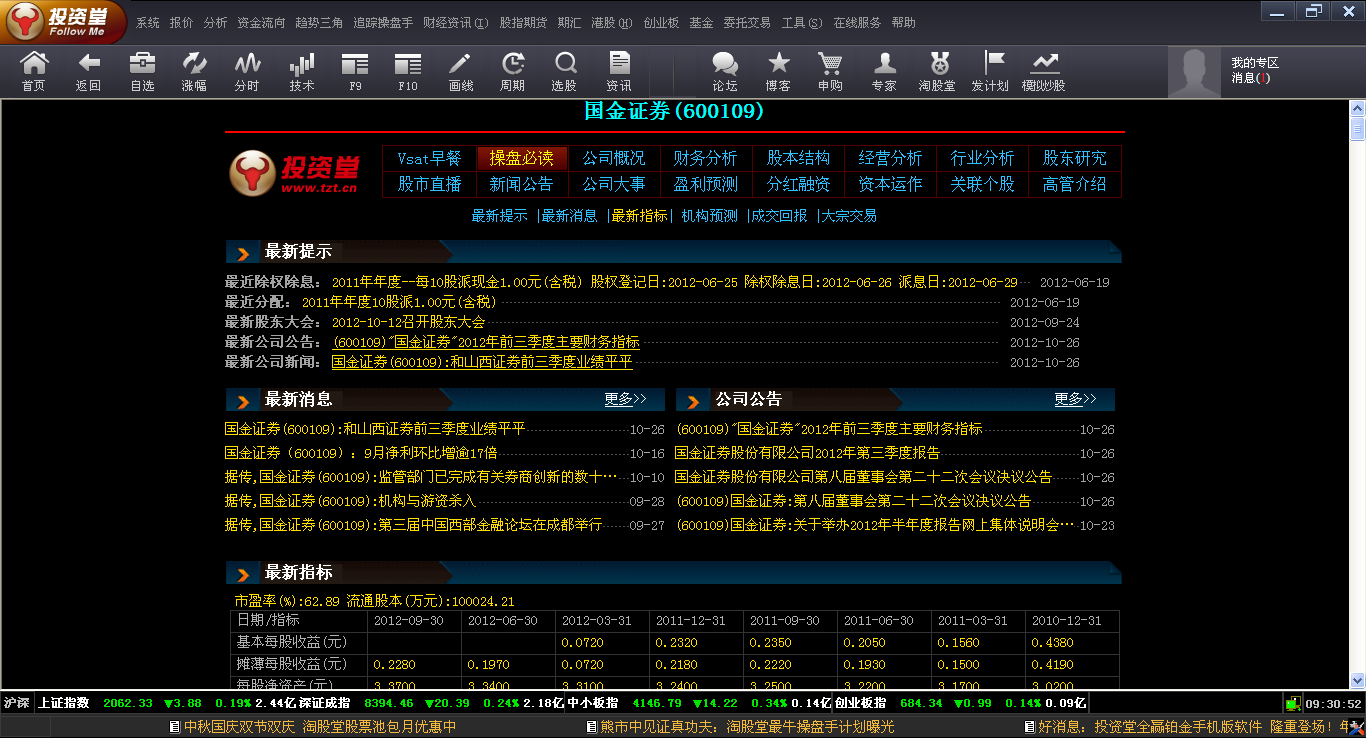This screenshot has height=738, width=1366.
Task: Click 我的专区 link
Action: click(x=1255, y=63)
